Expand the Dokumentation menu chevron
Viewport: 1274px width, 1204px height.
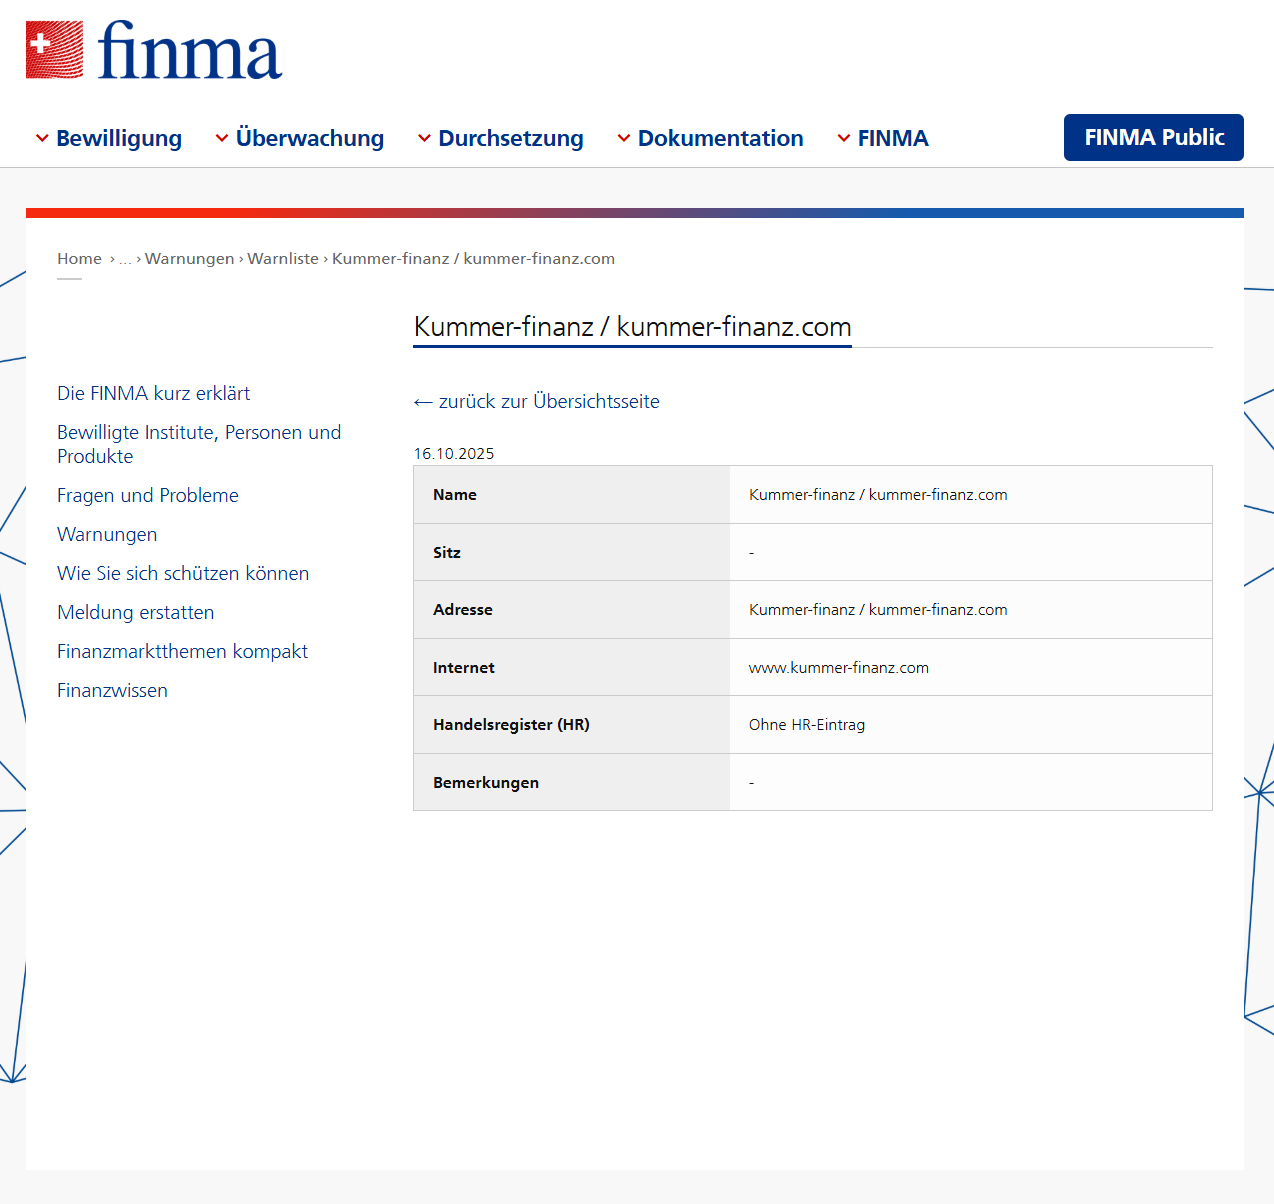[x=624, y=138]
